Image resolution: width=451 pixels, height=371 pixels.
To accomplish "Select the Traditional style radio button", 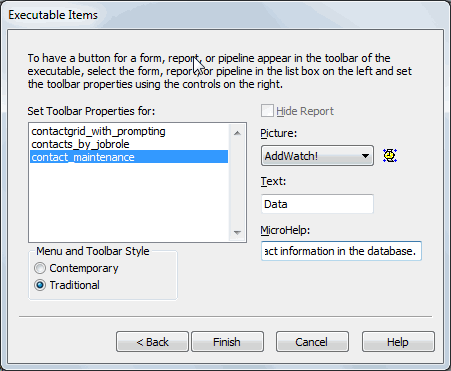I will point(40,285).
